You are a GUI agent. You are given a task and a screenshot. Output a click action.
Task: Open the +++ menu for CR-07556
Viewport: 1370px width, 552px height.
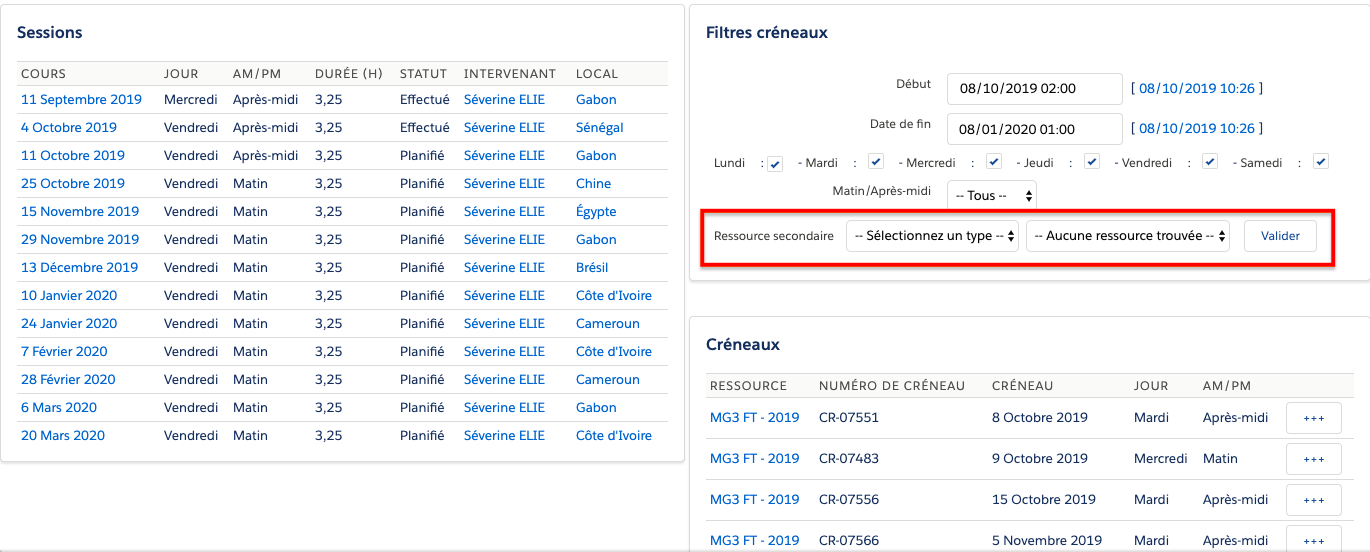(1313, 500)
